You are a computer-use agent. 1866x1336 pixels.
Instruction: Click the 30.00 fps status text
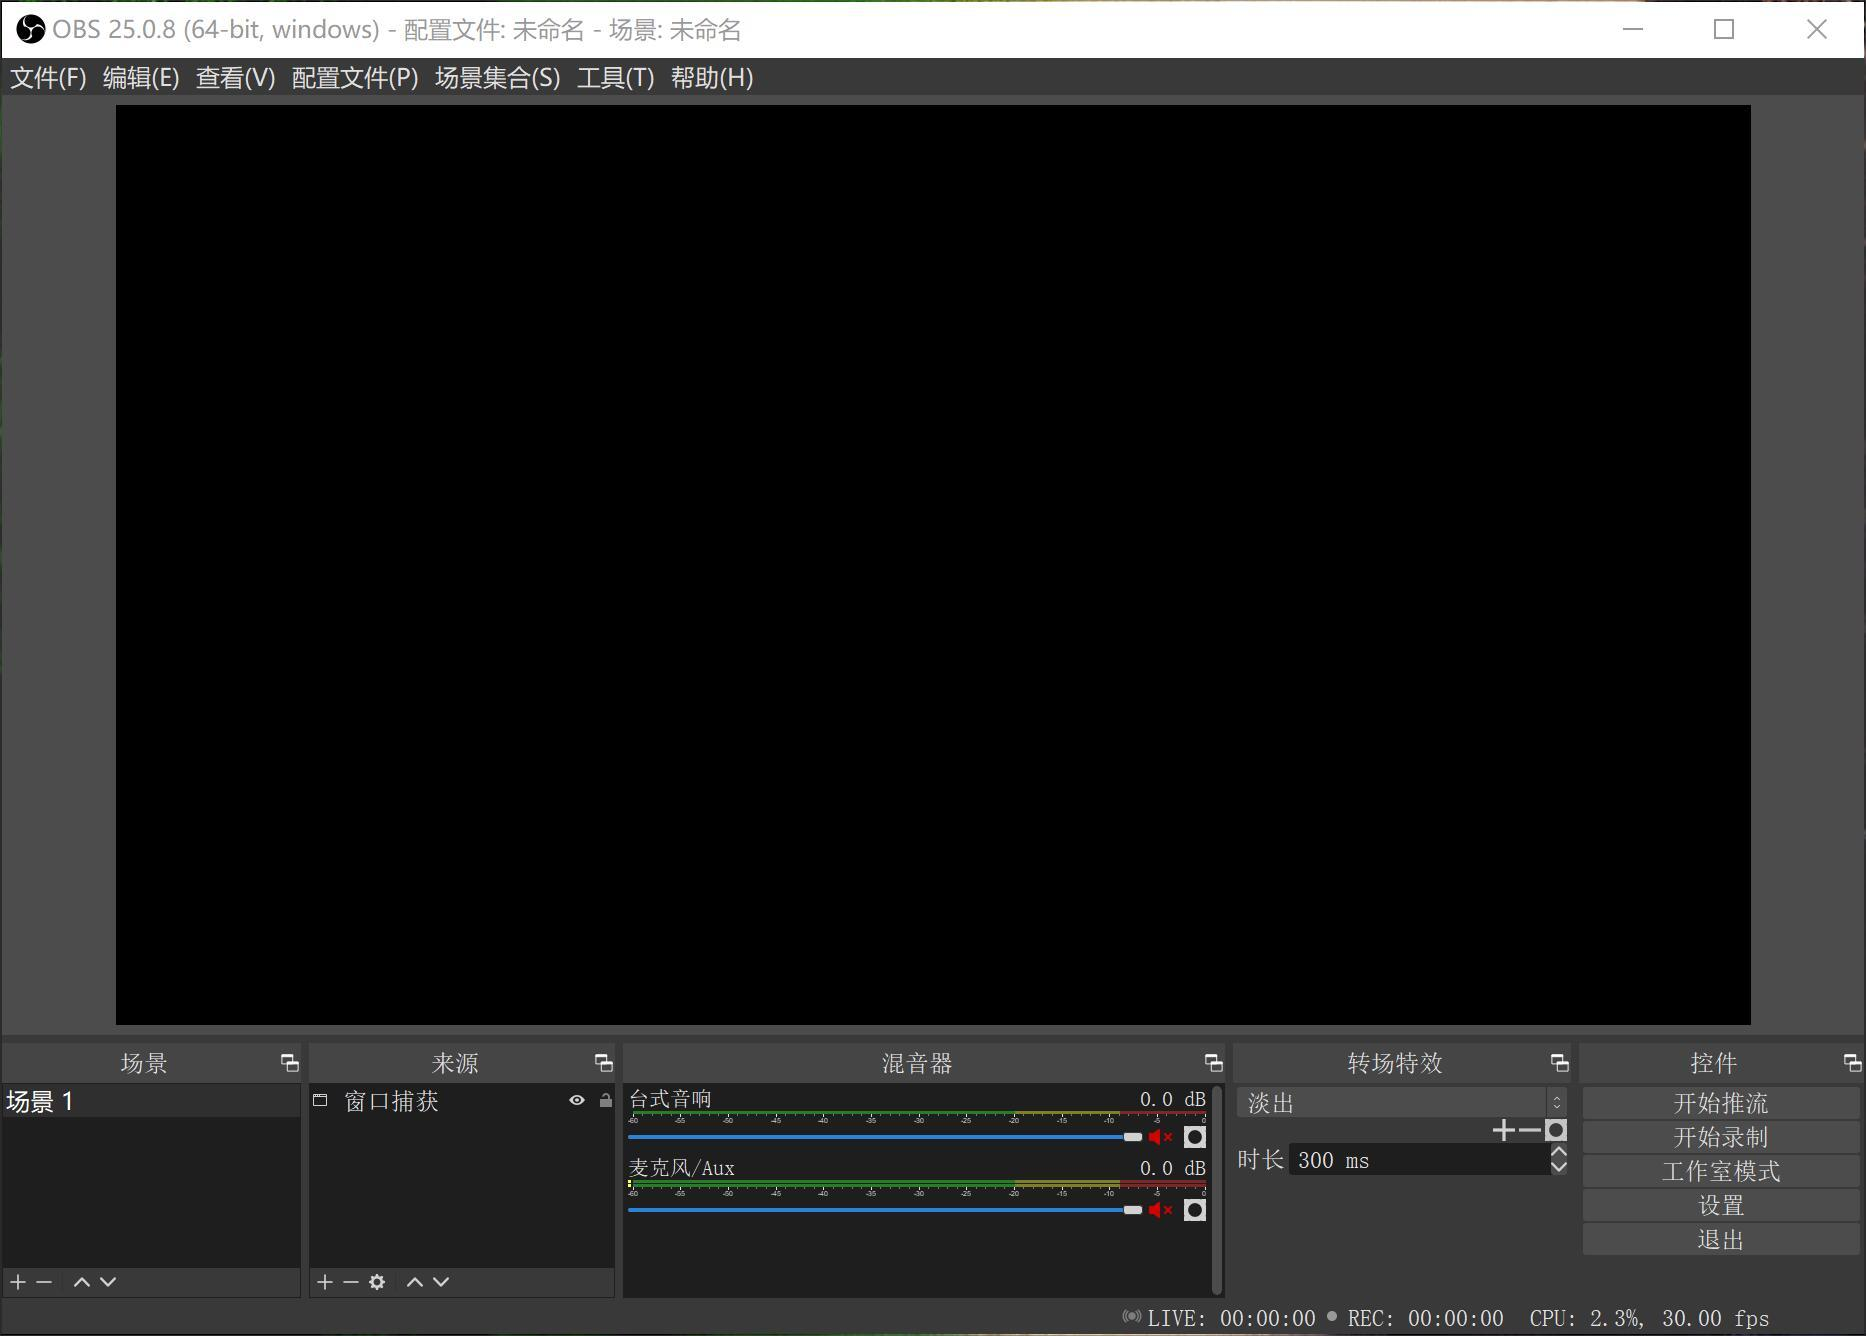tap(1716, 1319)
